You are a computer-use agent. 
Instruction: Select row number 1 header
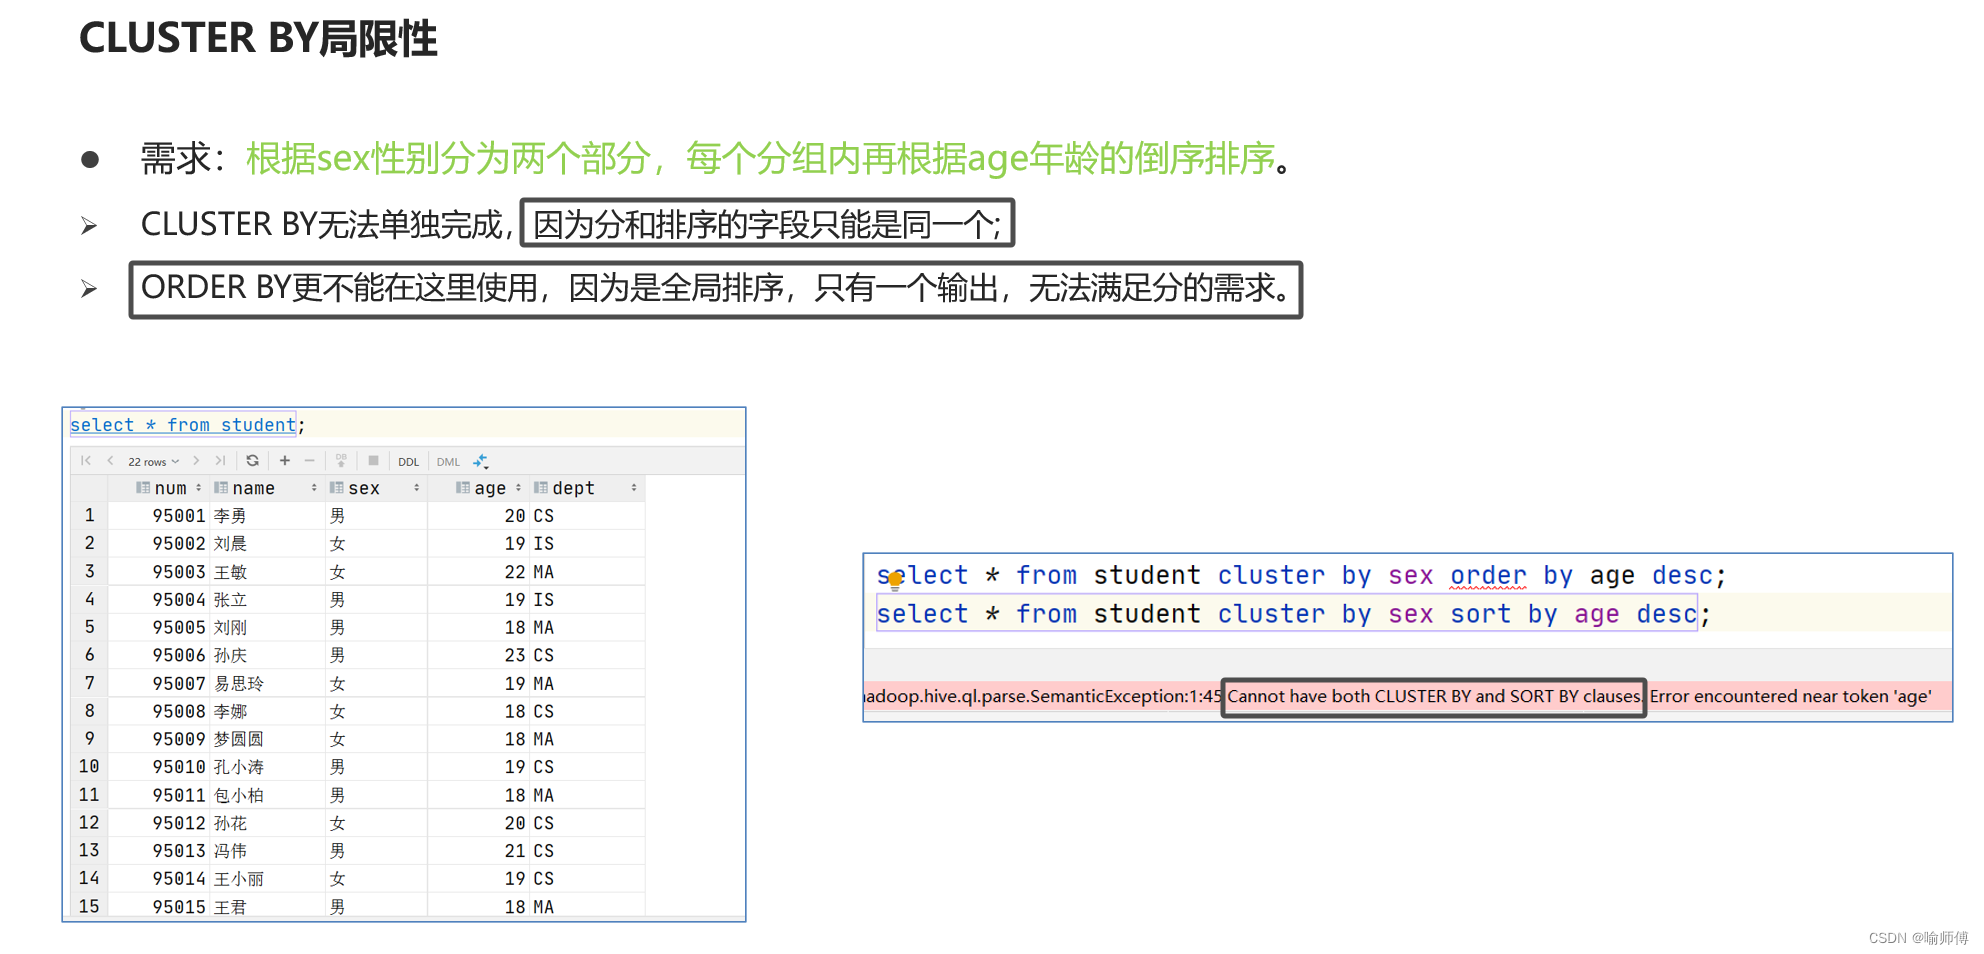89,516
